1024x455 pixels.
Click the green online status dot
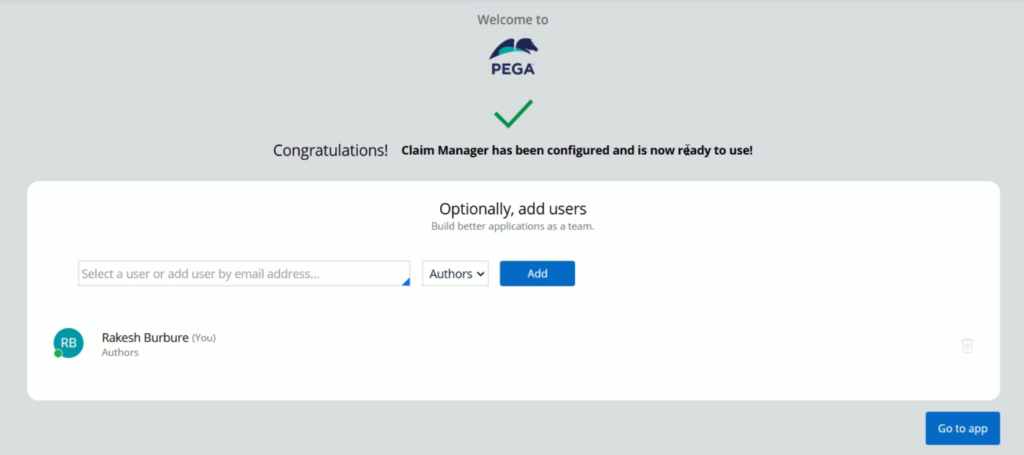pos(58,353)
